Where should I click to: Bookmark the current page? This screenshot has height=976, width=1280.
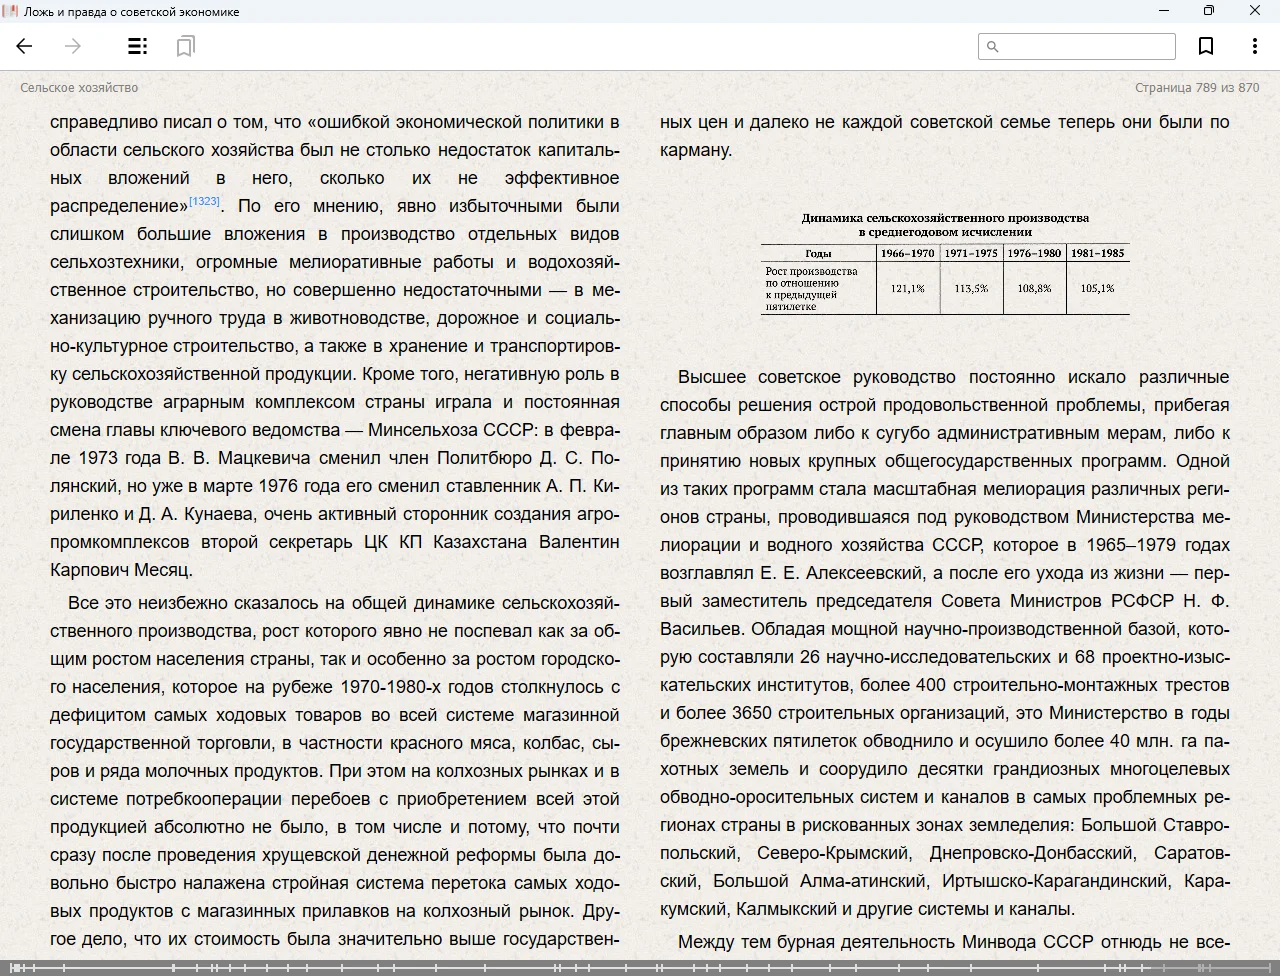tap(1206, 46)
